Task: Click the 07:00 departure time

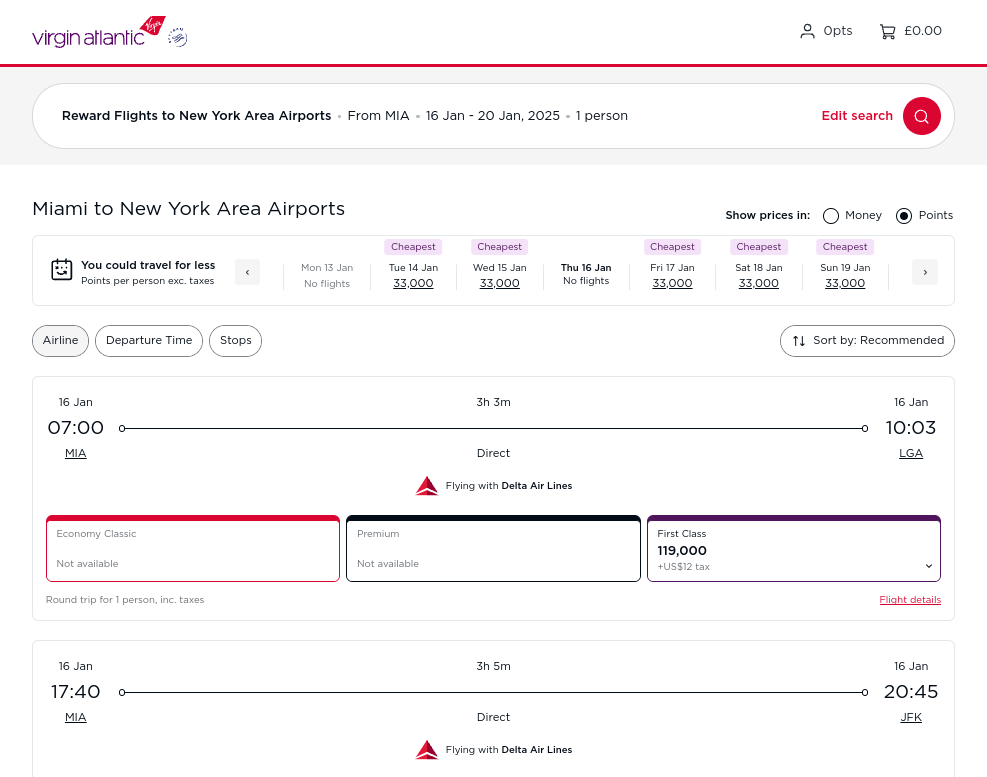Action: click(76, 428)
